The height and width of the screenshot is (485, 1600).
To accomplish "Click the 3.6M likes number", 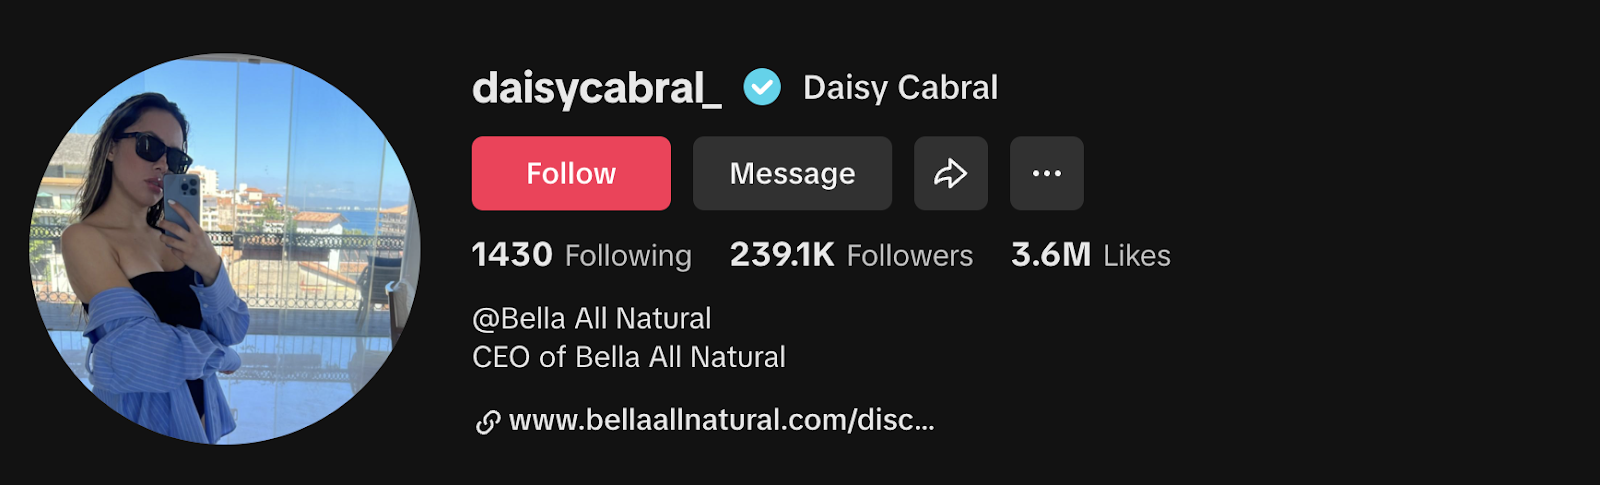I will click(x=1051, y=254).
